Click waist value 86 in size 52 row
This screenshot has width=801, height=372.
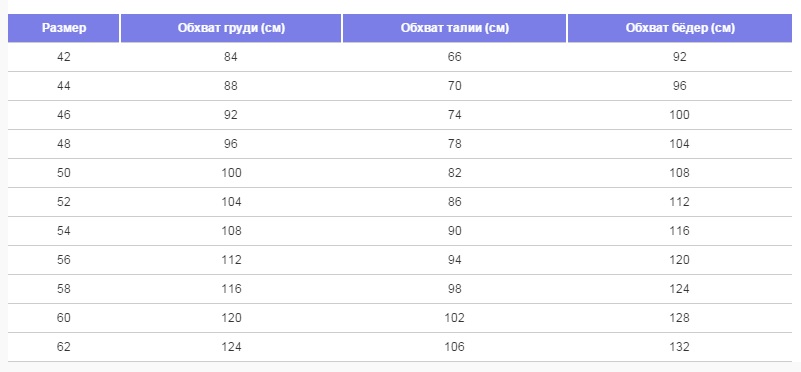(x=455, y=202)
